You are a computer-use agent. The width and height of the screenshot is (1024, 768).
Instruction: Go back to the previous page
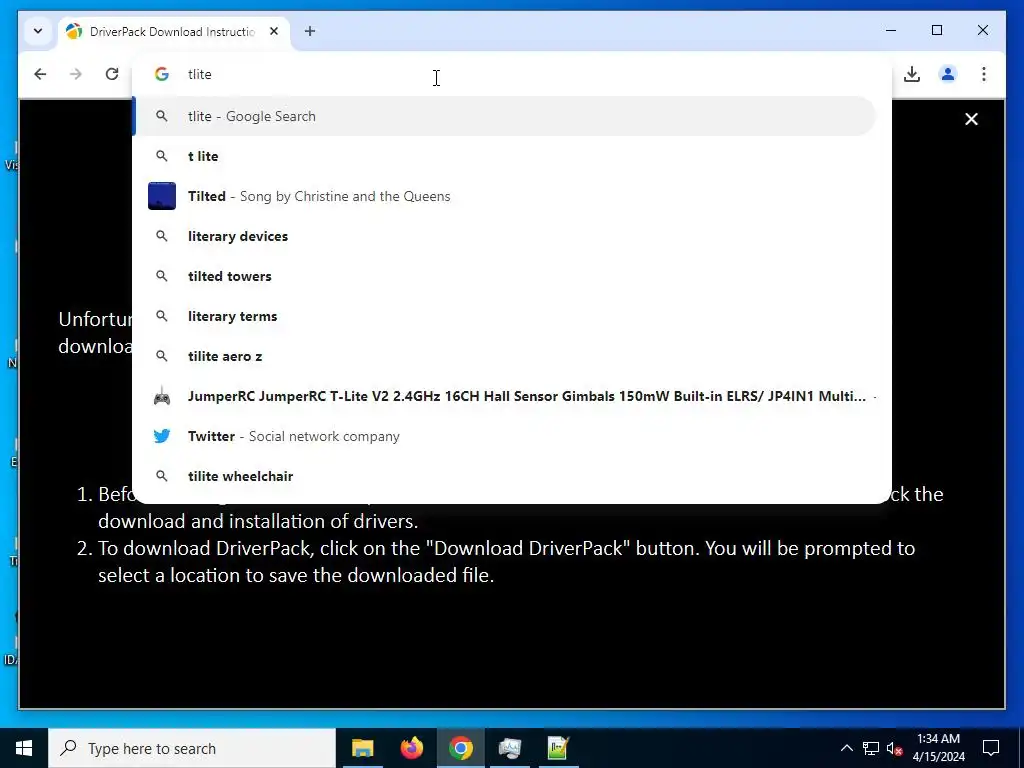tap(40, 74)
